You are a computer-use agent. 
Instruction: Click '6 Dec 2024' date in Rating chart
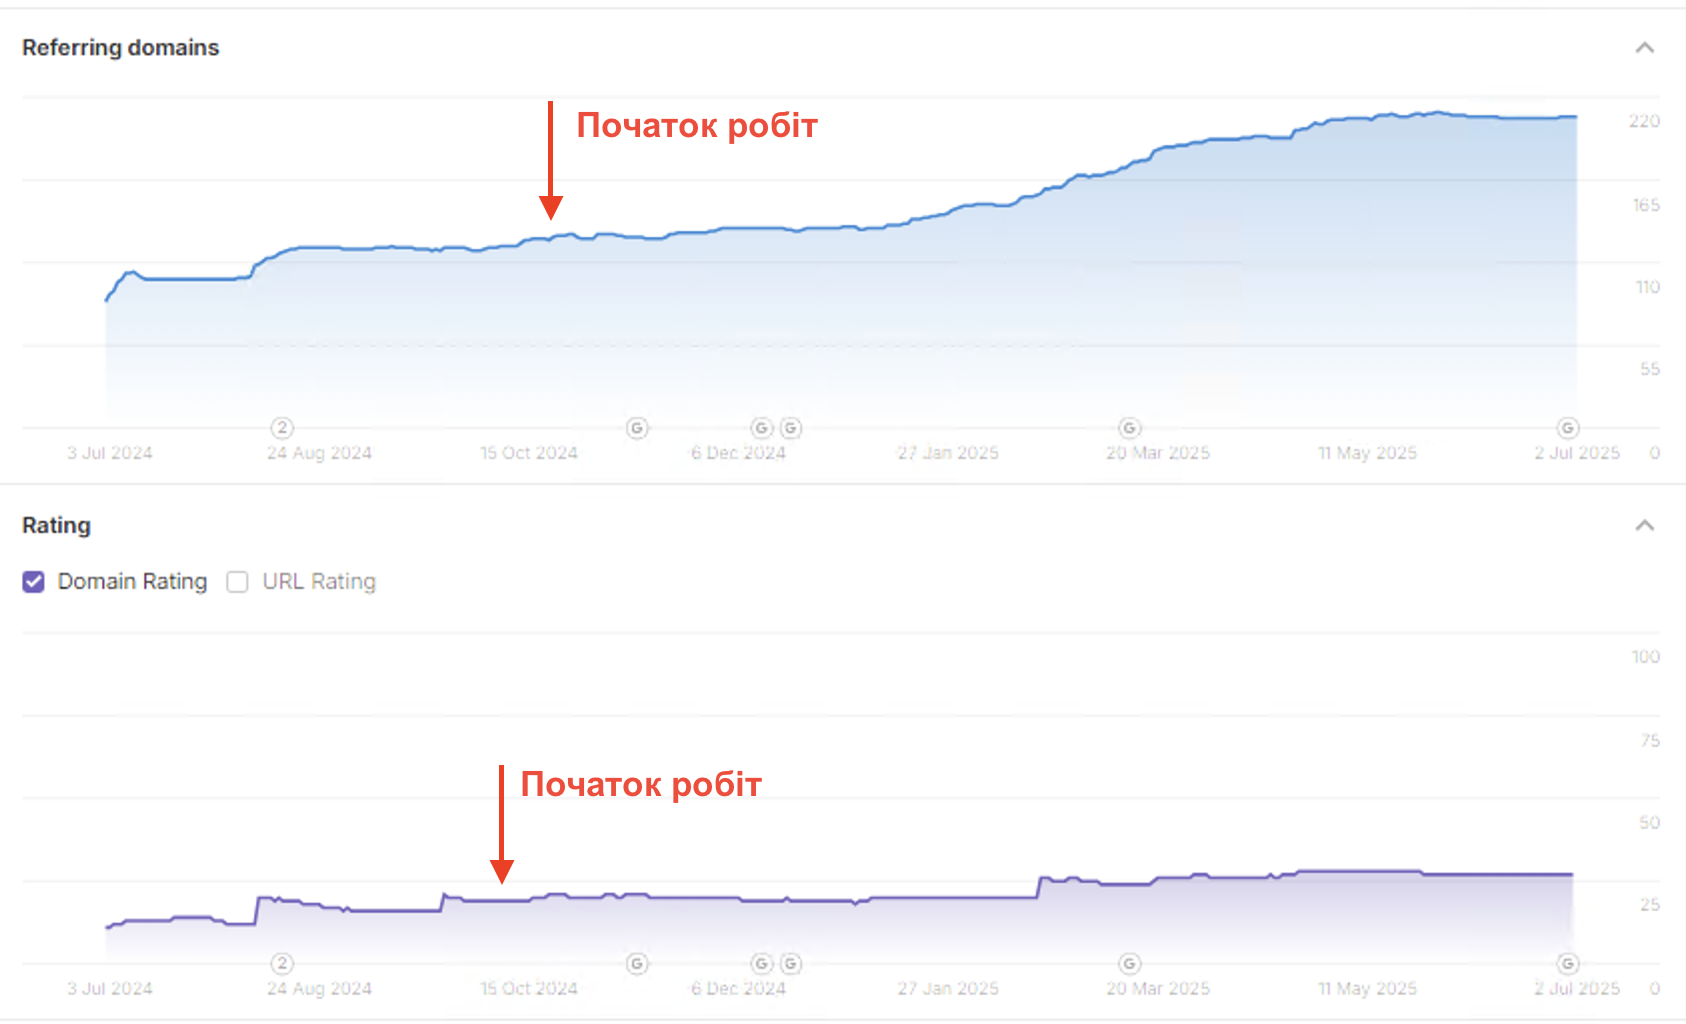tap(738, 989)
